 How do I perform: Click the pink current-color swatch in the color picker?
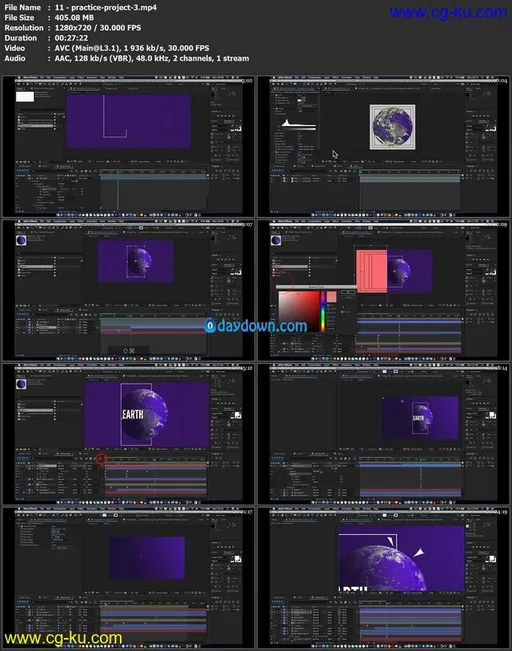click(331, 297)
